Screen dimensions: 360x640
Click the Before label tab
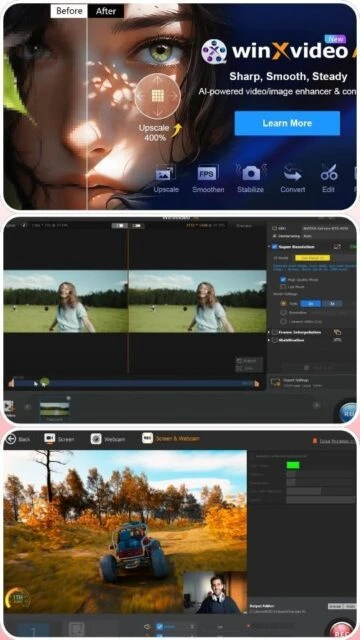click(x=69, y=11)
